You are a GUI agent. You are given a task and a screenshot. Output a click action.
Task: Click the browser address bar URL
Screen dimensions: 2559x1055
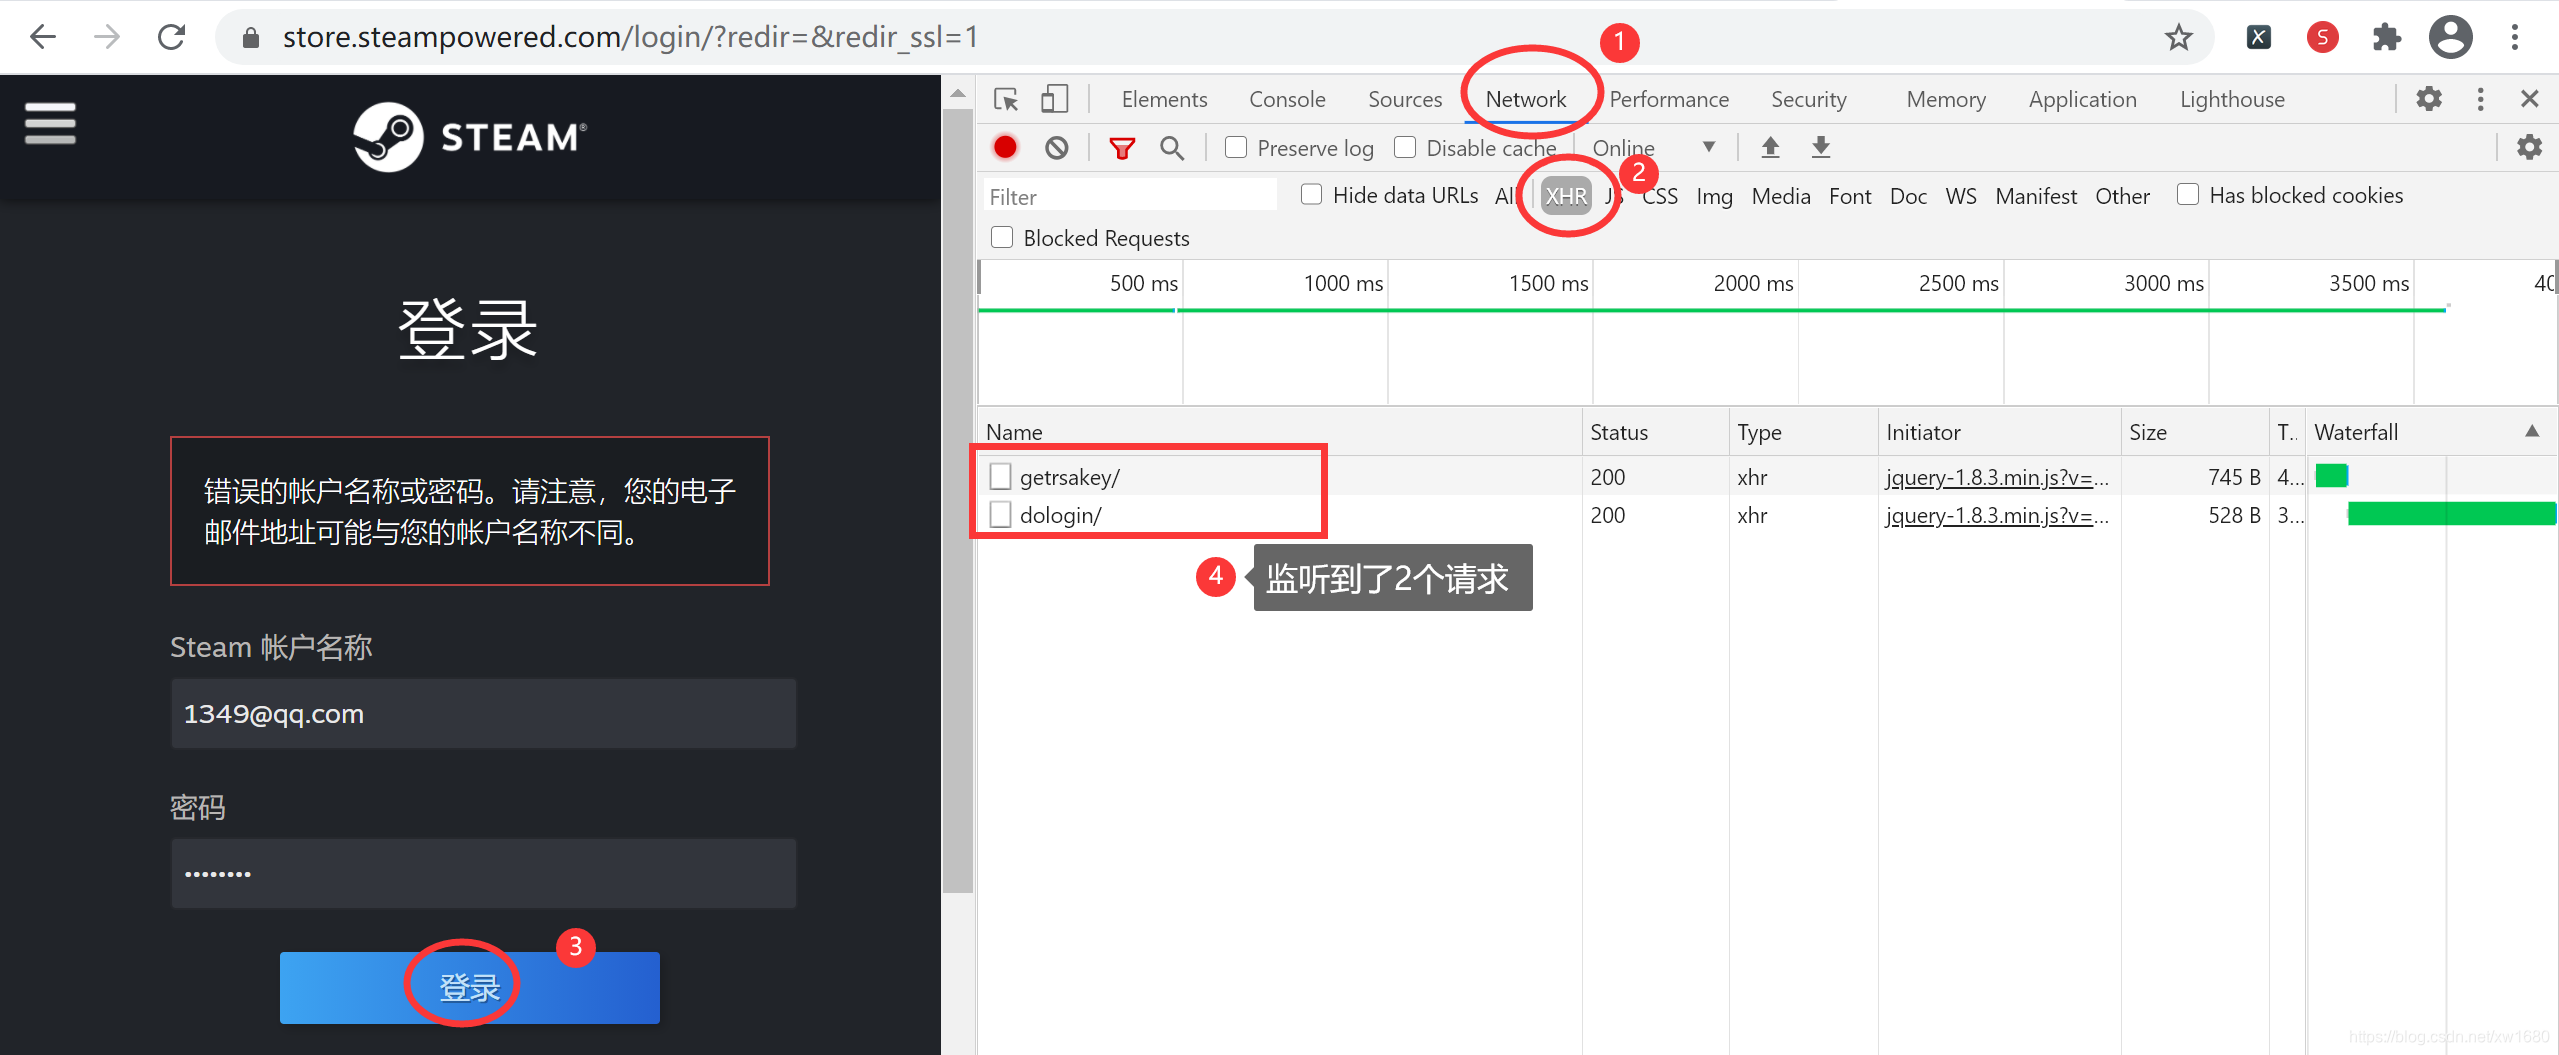630,37
